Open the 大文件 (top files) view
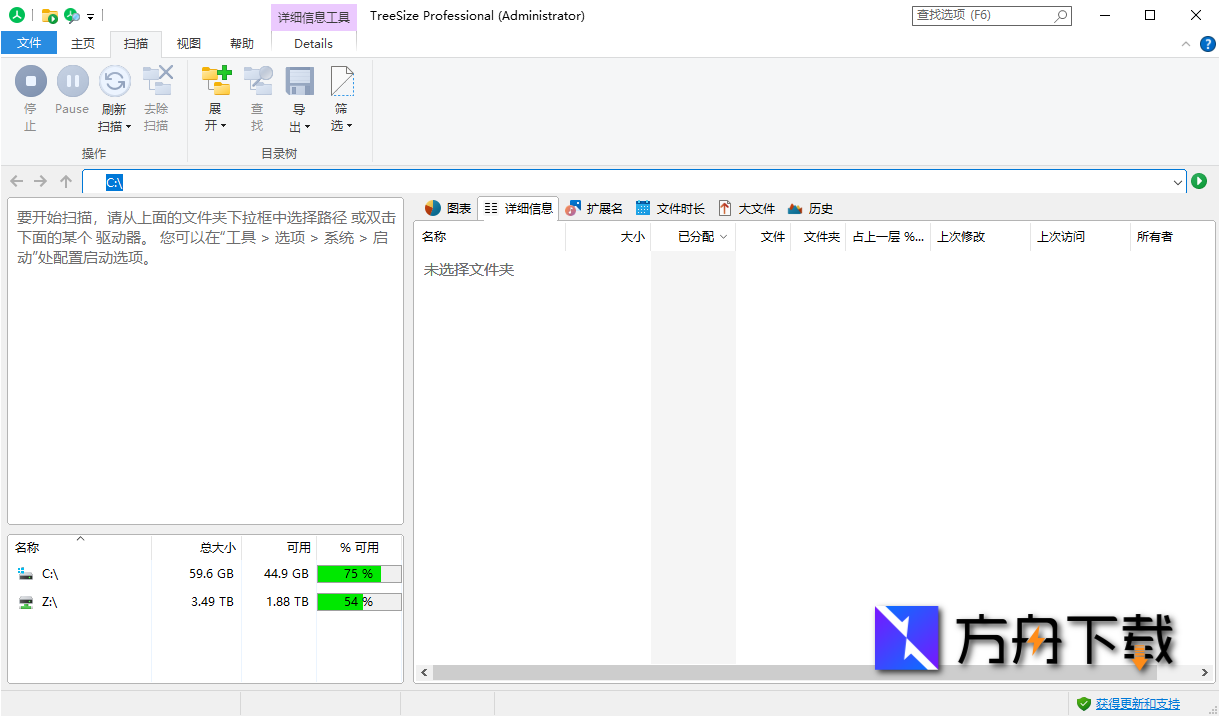The height and width of the screenshot is (717, 1220). [747, 208]
